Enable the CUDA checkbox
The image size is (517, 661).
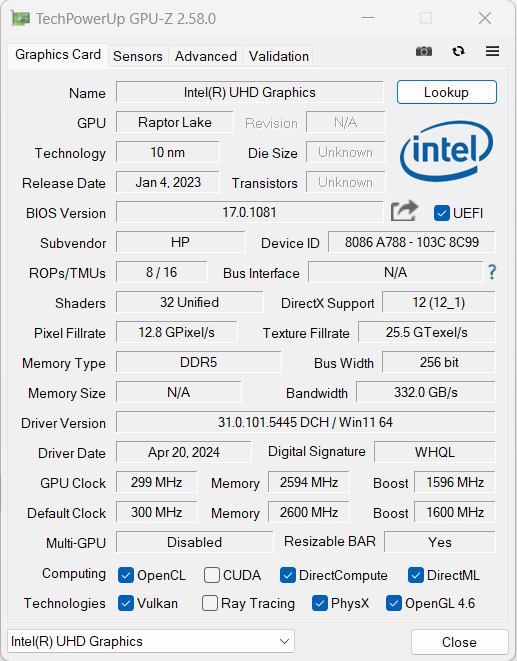[x=211, y=575]
